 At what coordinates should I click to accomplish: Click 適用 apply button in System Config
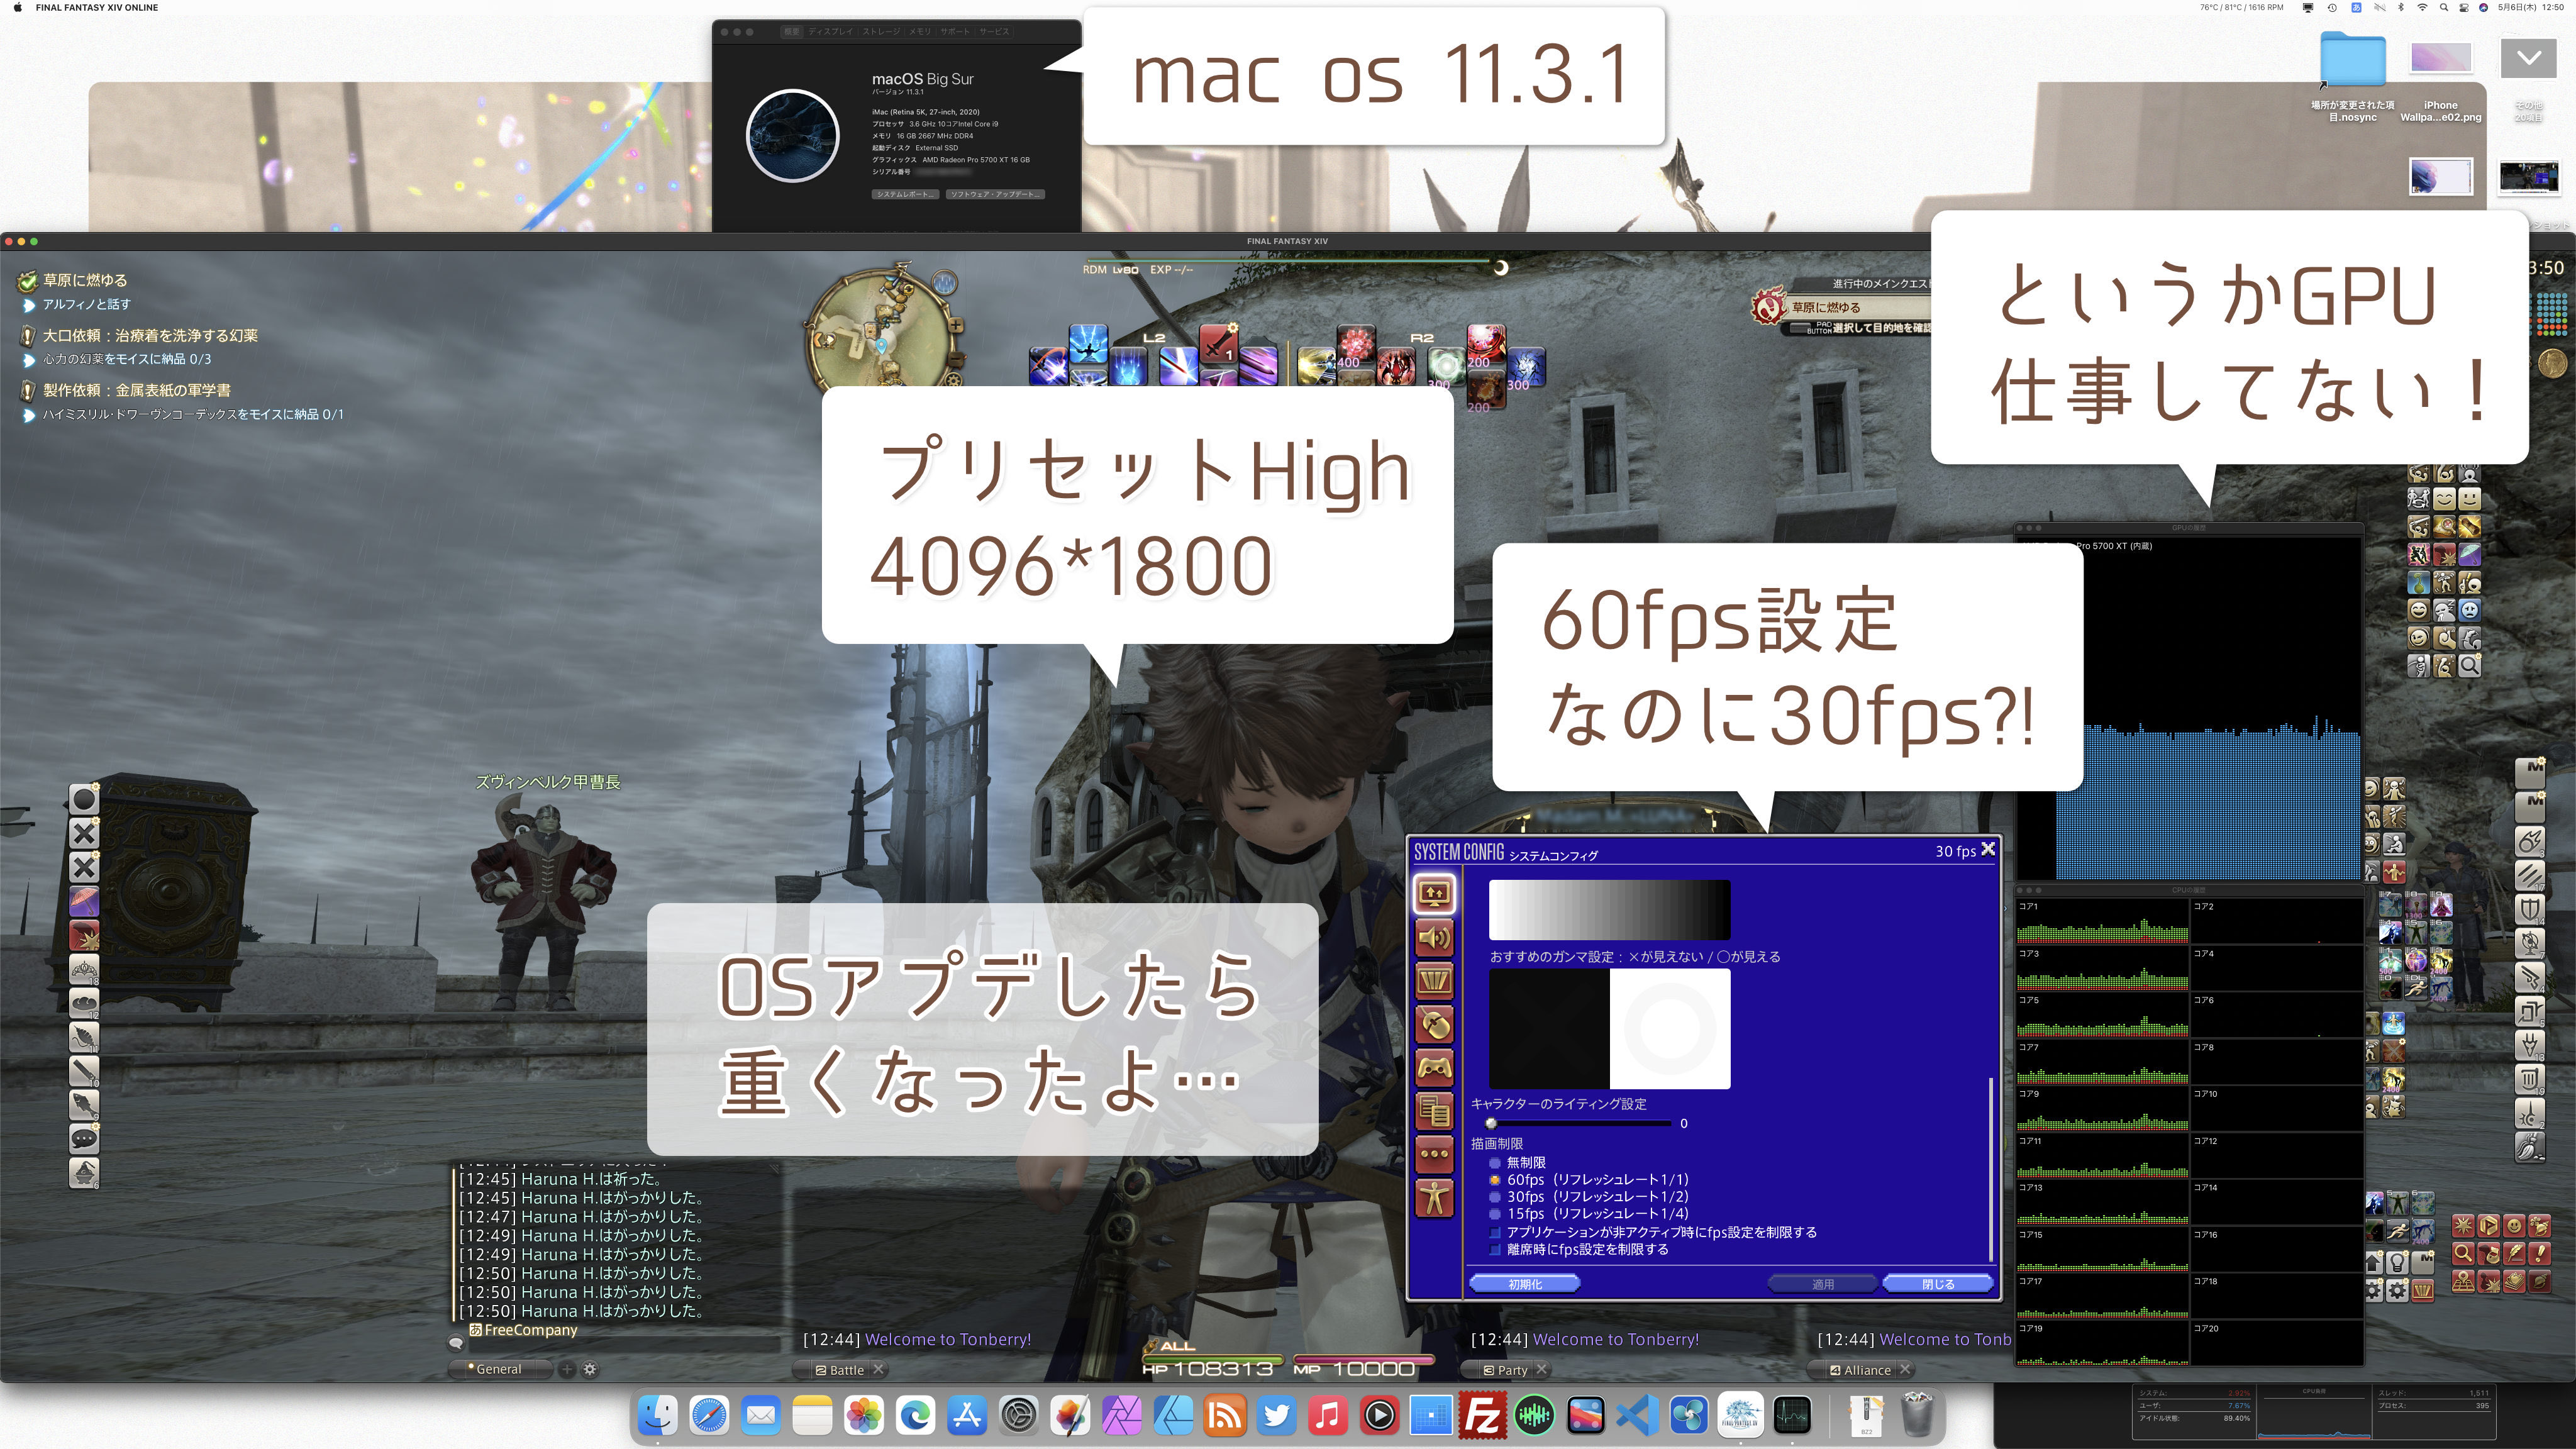coord(1823,1284)
